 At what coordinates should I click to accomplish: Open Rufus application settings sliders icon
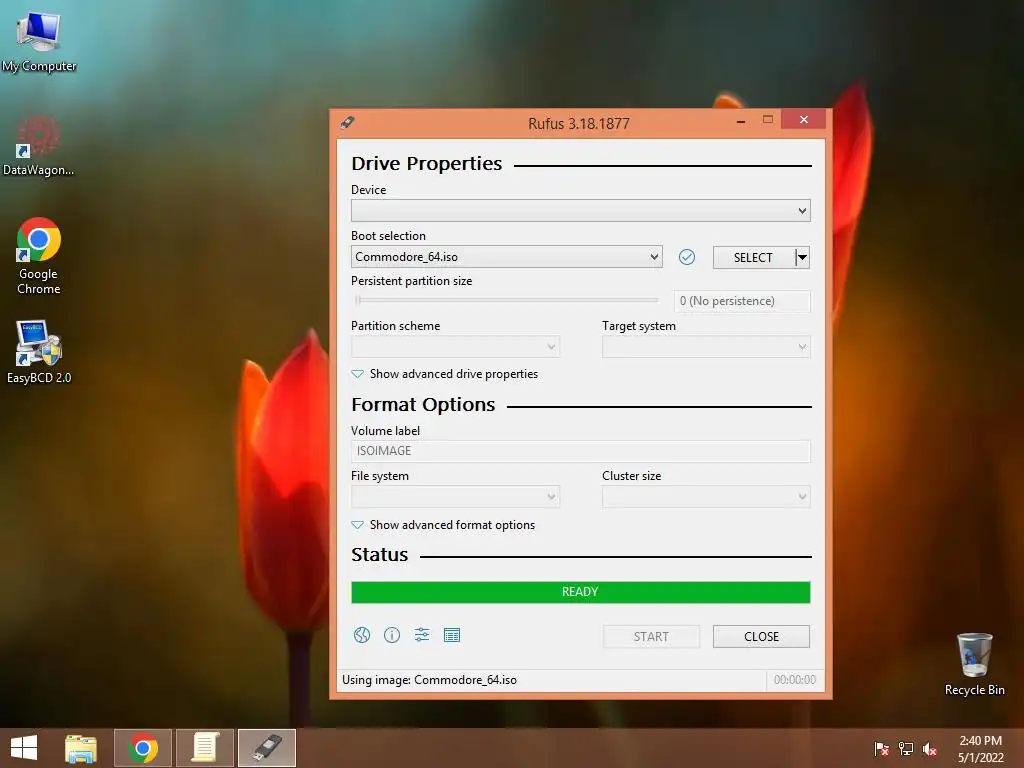click(x=422, y=635)
